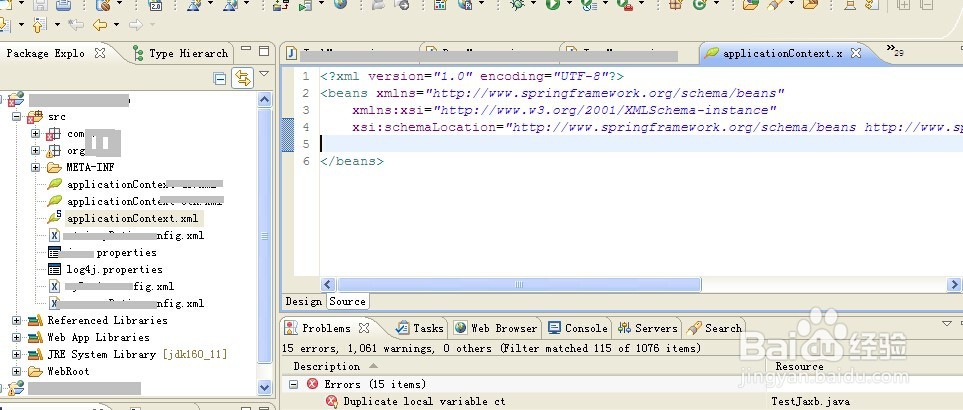Click the Forward navigation arrow
Screen dimensions: 963x410
pos(136,25)
